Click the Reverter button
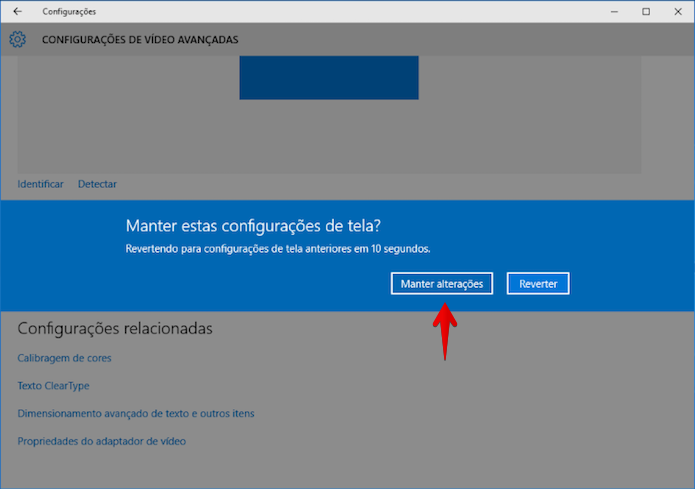The image size is (695, 489). pyautogui.click(x=538, y=284)
